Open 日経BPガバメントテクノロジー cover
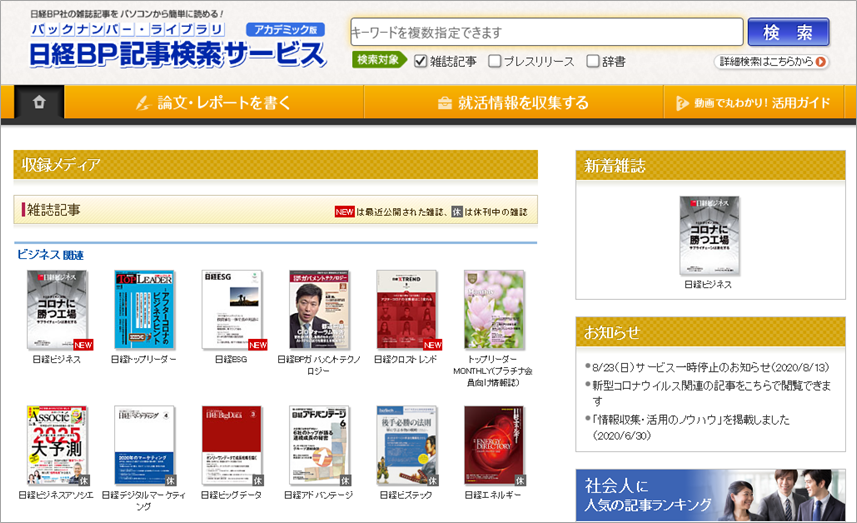857x523 pixels. coord(319,310)
